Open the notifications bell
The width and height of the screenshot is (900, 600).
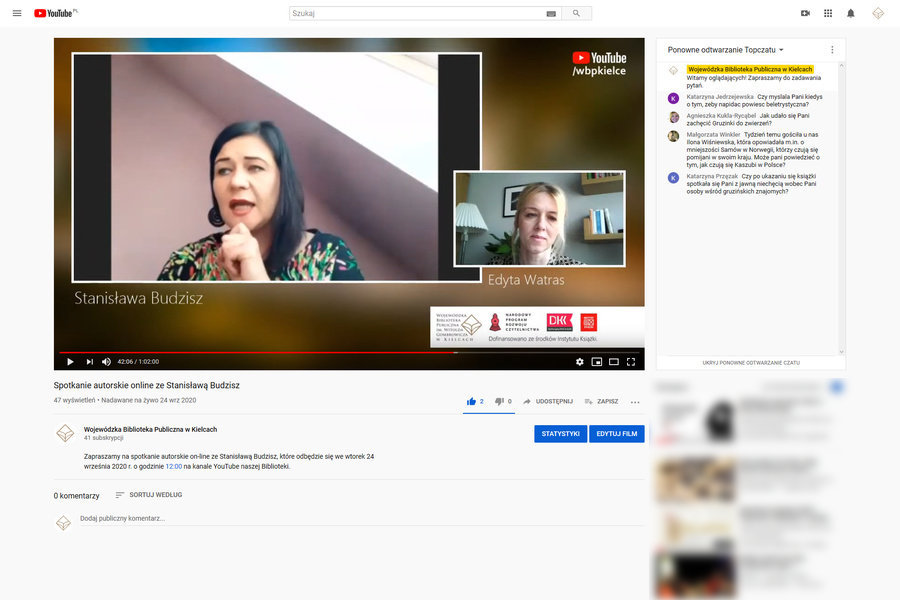click(x=851, y=13)
